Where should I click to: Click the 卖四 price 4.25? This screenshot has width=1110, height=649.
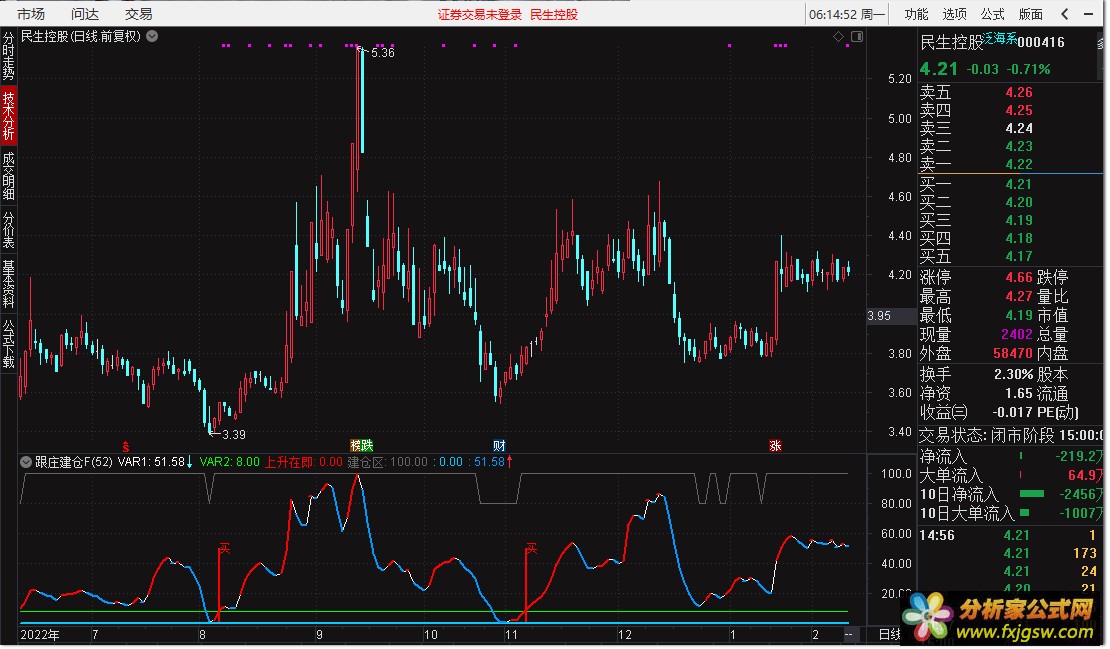click(1019, 110)
